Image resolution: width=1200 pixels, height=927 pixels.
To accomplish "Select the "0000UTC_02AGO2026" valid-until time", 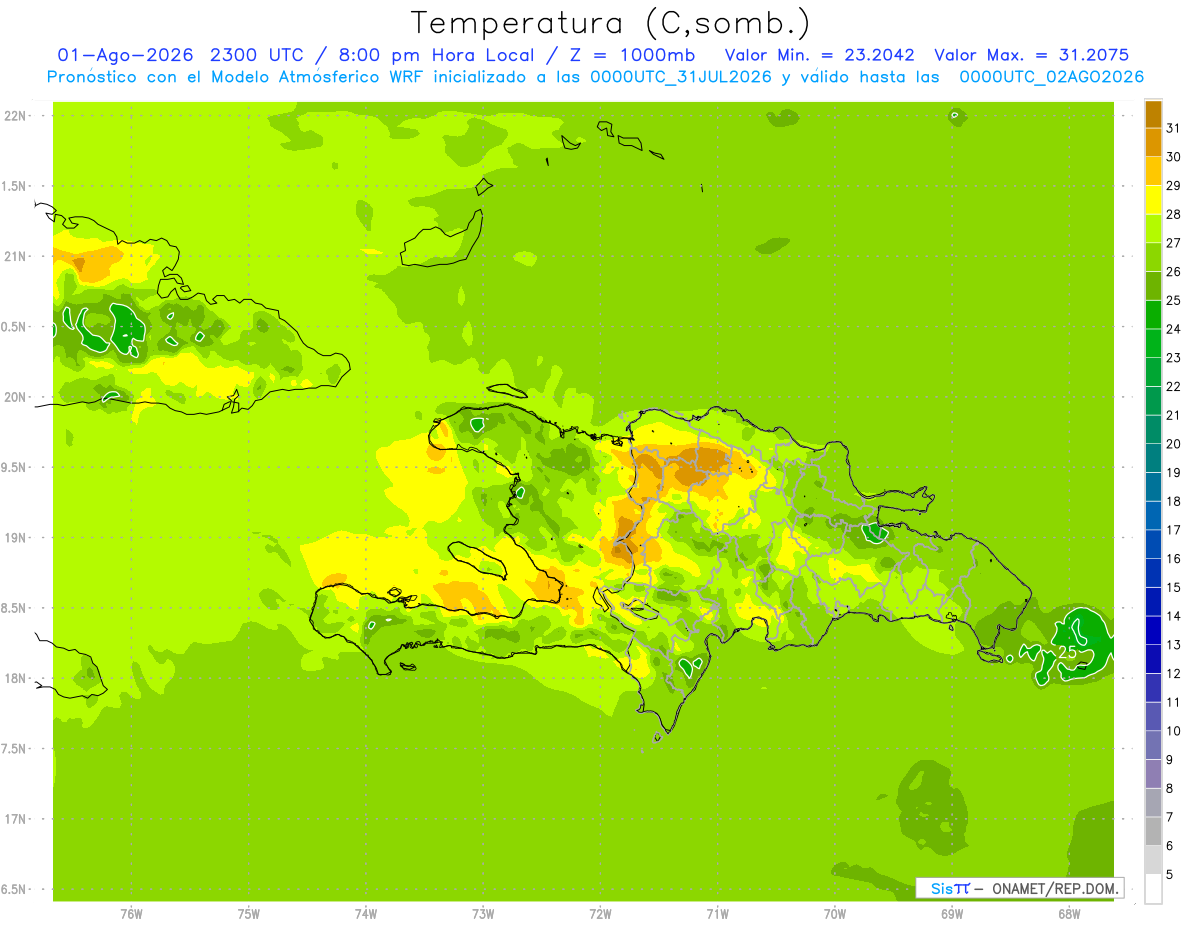I will [1051, 77].
